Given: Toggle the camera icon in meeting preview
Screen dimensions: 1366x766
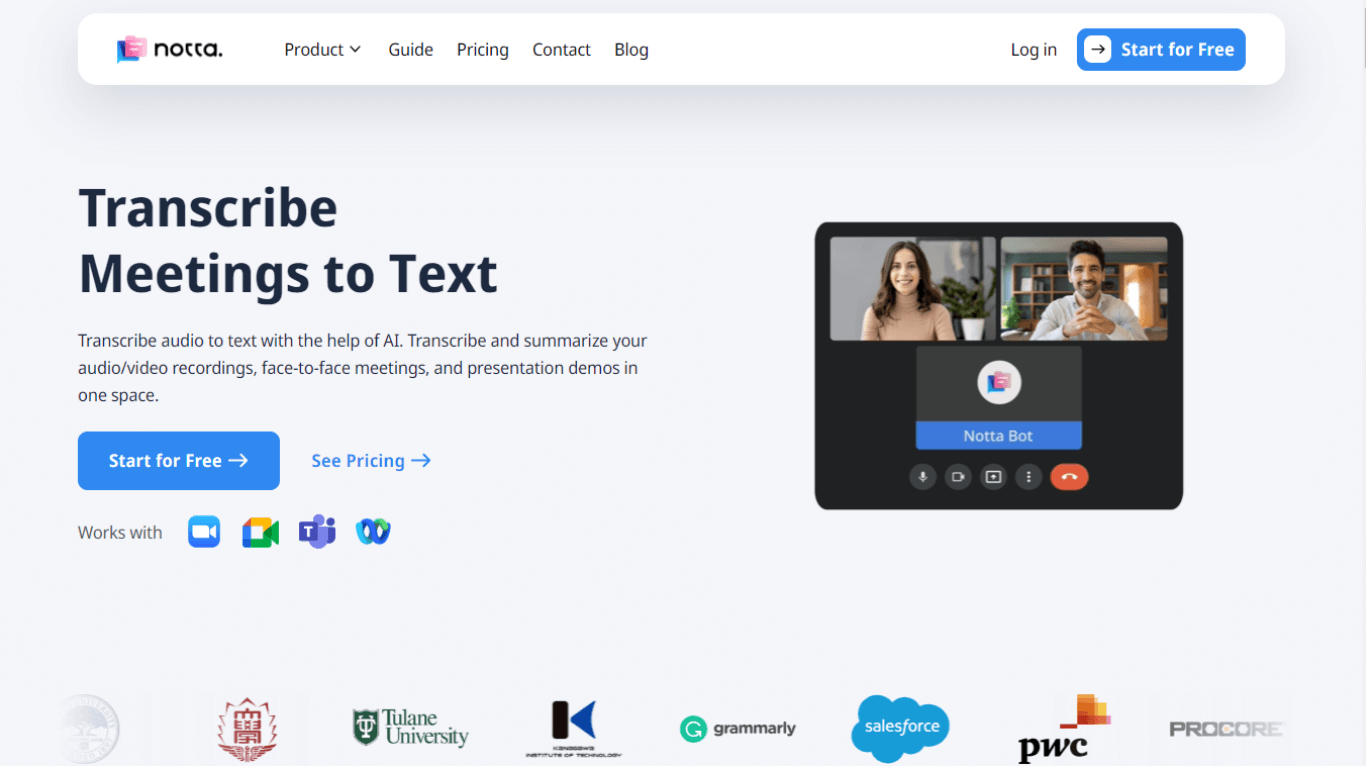Looking at the screenshot, I should tap(958, 477).
